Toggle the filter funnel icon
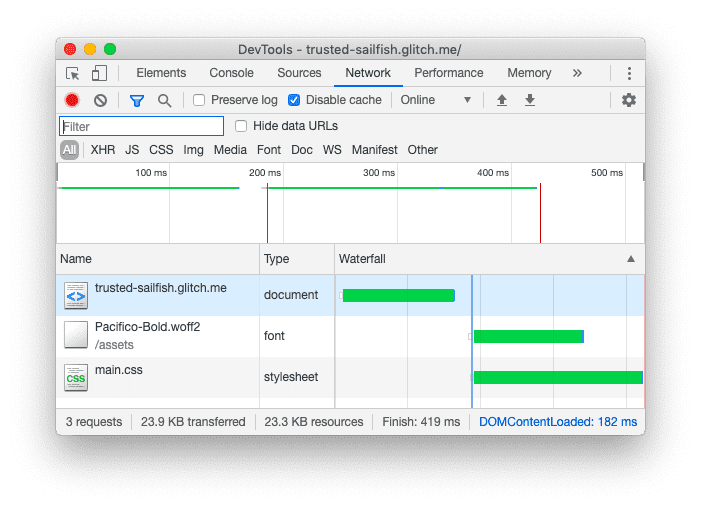 [137, 100]
